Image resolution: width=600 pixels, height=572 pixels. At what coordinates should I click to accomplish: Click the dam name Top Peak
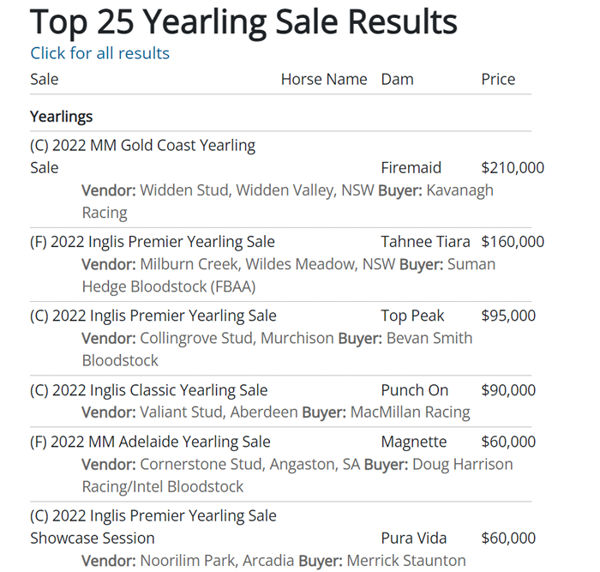tap(413, 316)
